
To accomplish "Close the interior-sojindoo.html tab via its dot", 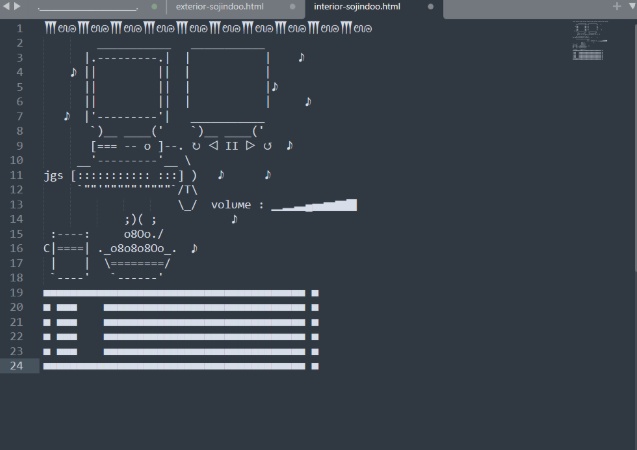I will [431, 7].
